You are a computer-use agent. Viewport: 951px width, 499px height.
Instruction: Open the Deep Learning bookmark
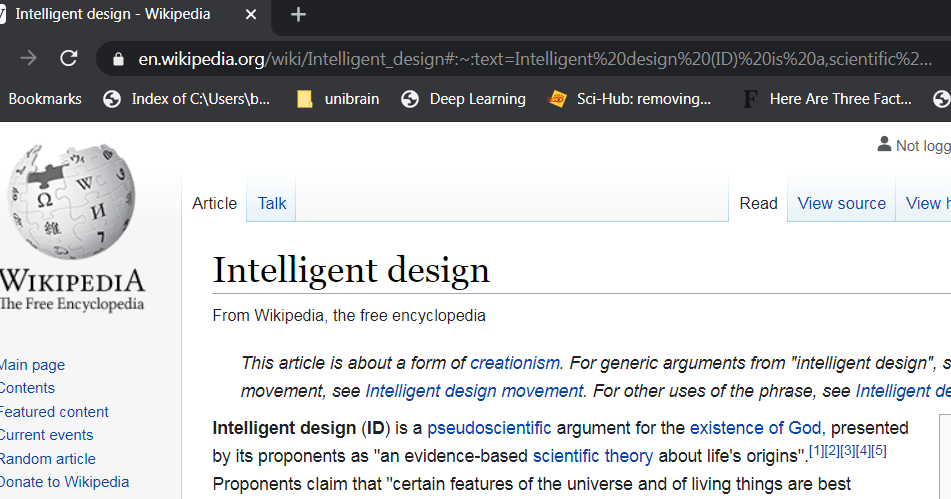(x=464, y=99)
